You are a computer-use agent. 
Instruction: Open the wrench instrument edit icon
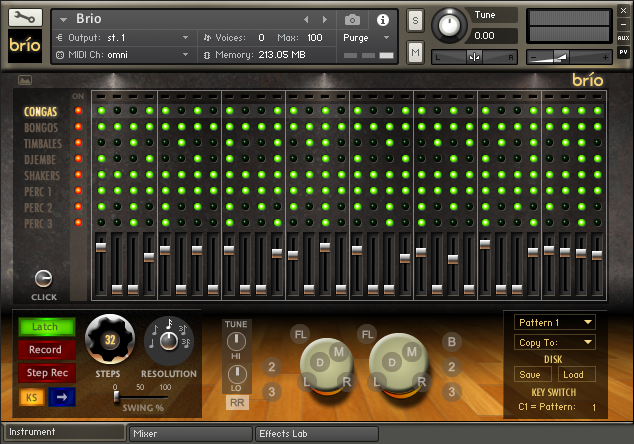click(25, 17)
